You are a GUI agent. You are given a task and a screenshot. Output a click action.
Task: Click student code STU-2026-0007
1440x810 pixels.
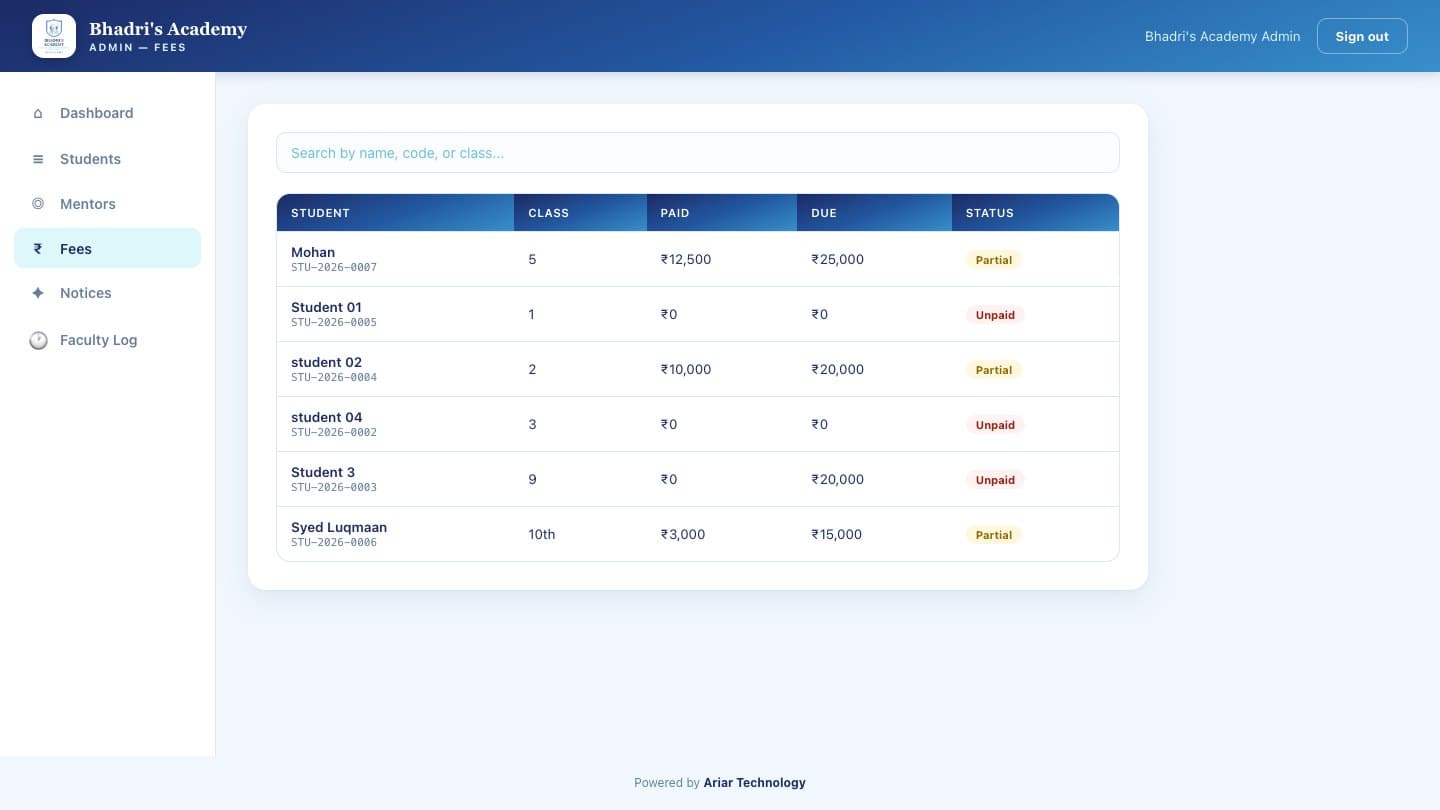[334, 267]
